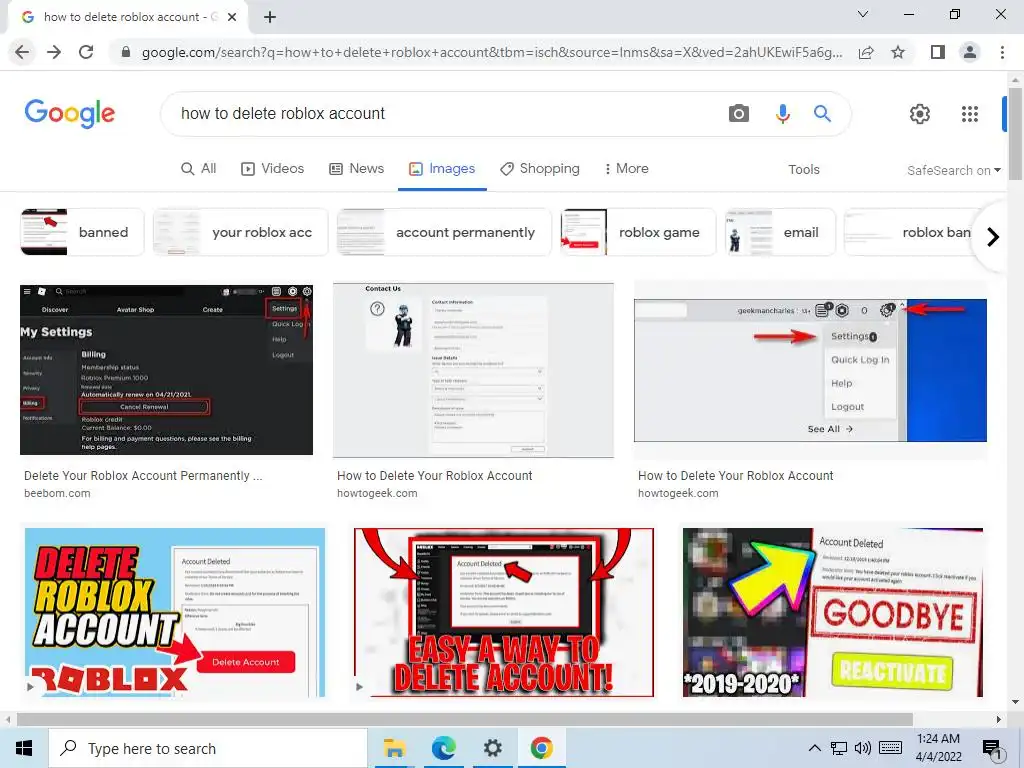Image resolution: width=1024 pixels, height=768 pixels.
Task: Expand the More search categories
Action: tap(626, 168)
